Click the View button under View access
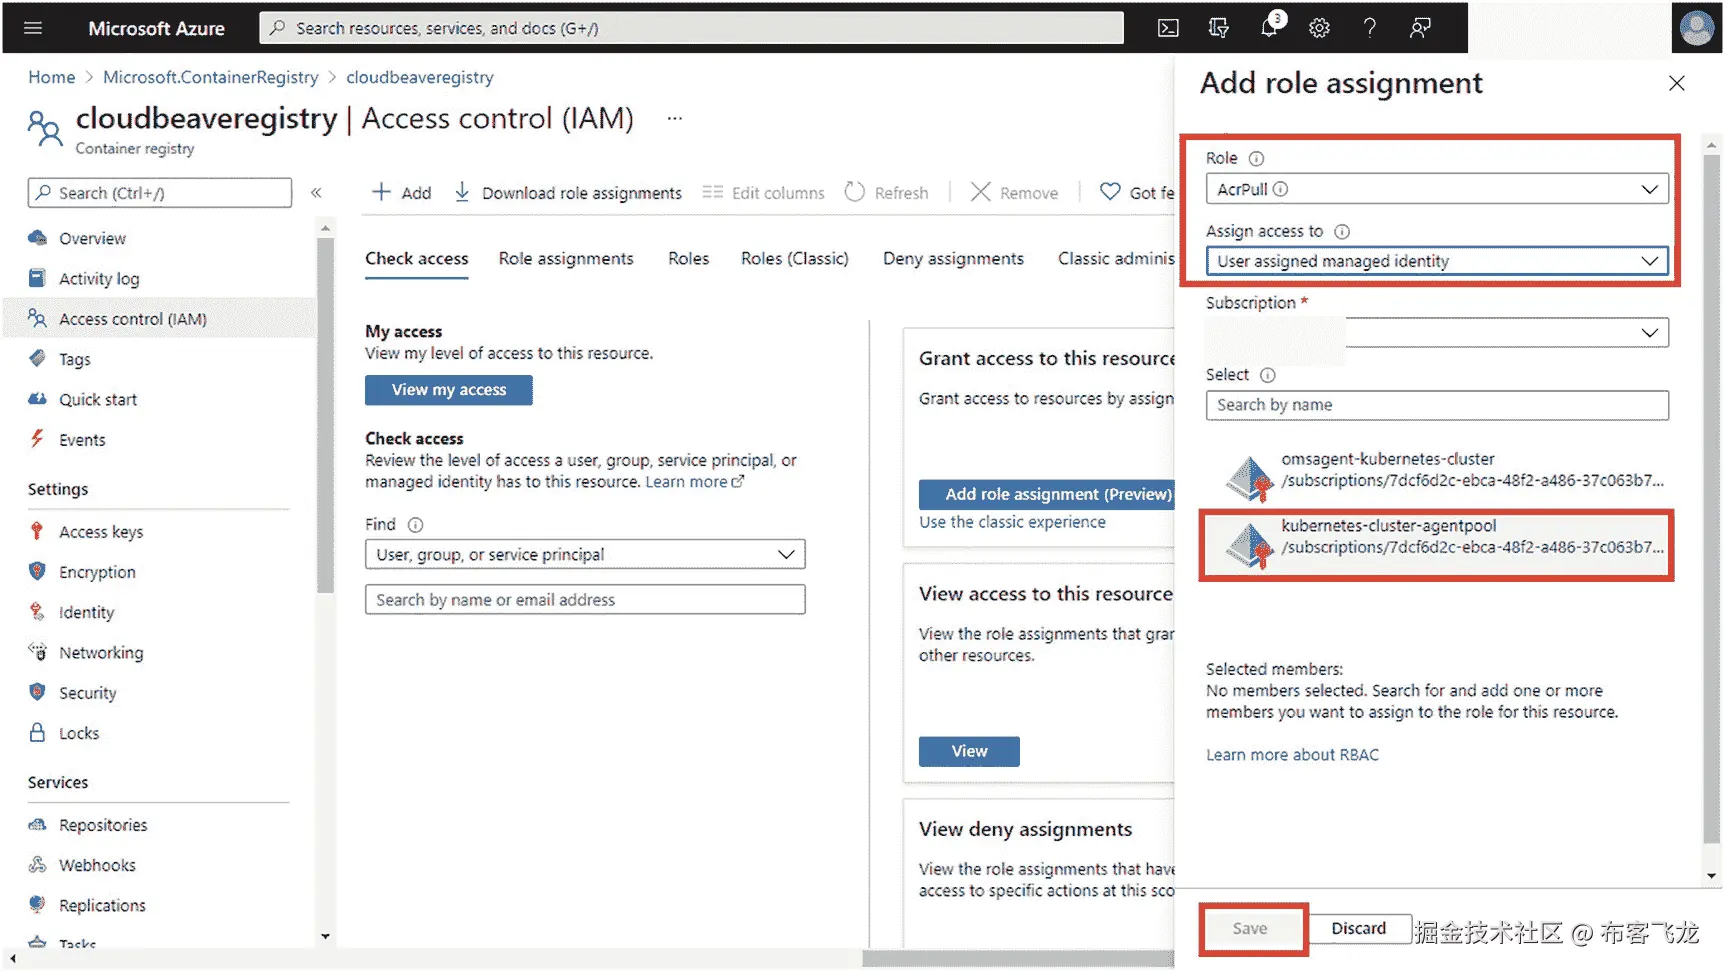 coord(969,751)
